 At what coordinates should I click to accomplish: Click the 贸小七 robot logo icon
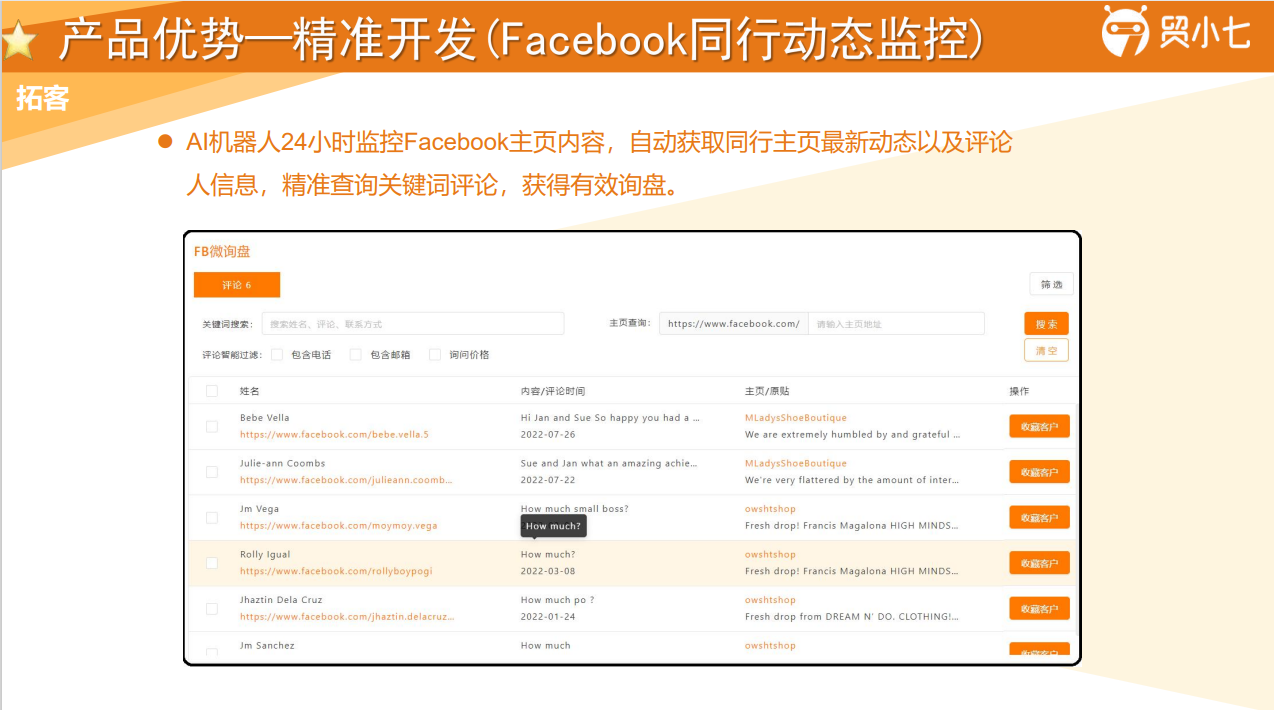(1125, 31)
